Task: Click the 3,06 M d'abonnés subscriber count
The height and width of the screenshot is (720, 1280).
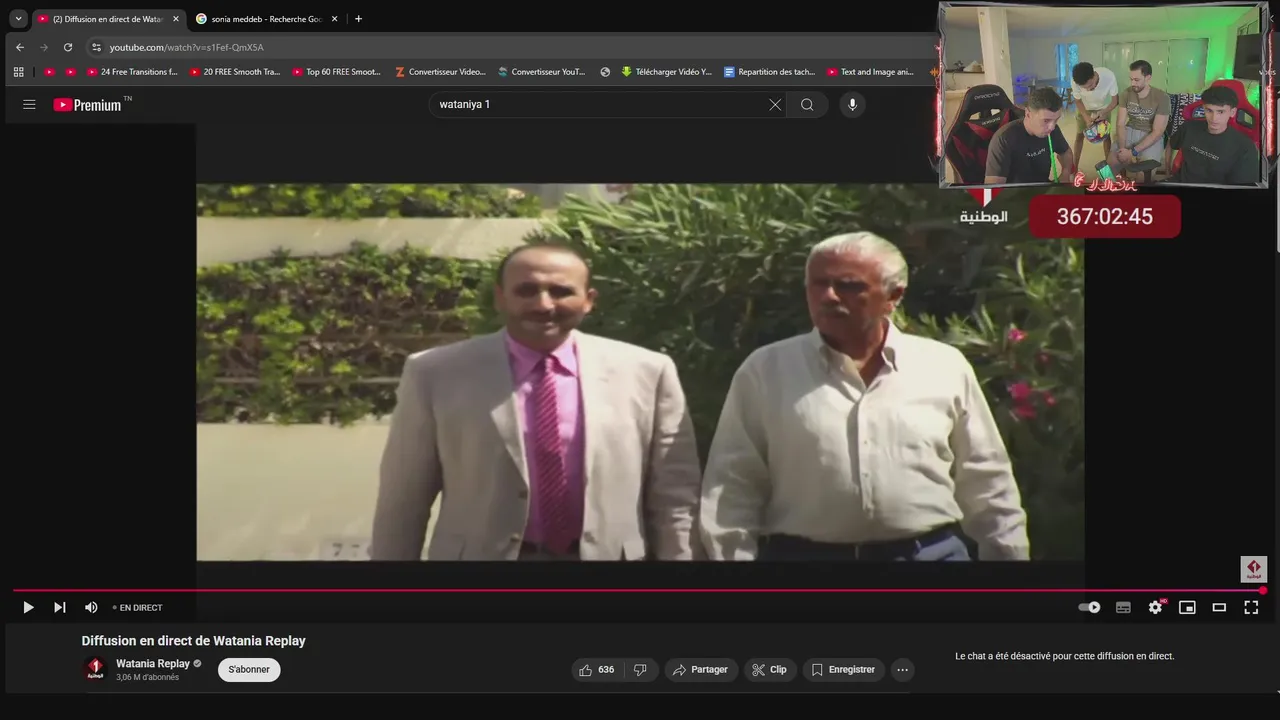Action: pos(147,677)
